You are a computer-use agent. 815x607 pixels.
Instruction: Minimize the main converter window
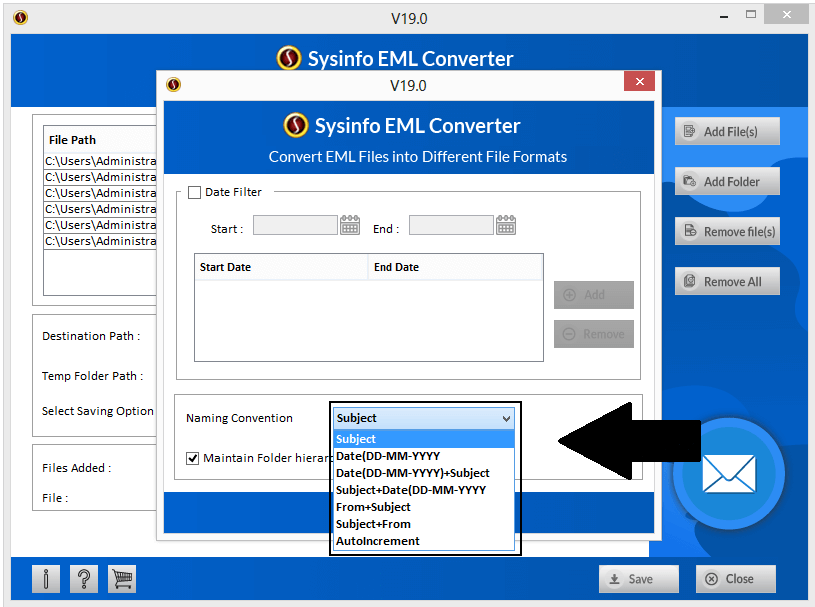tap(724, 17)
